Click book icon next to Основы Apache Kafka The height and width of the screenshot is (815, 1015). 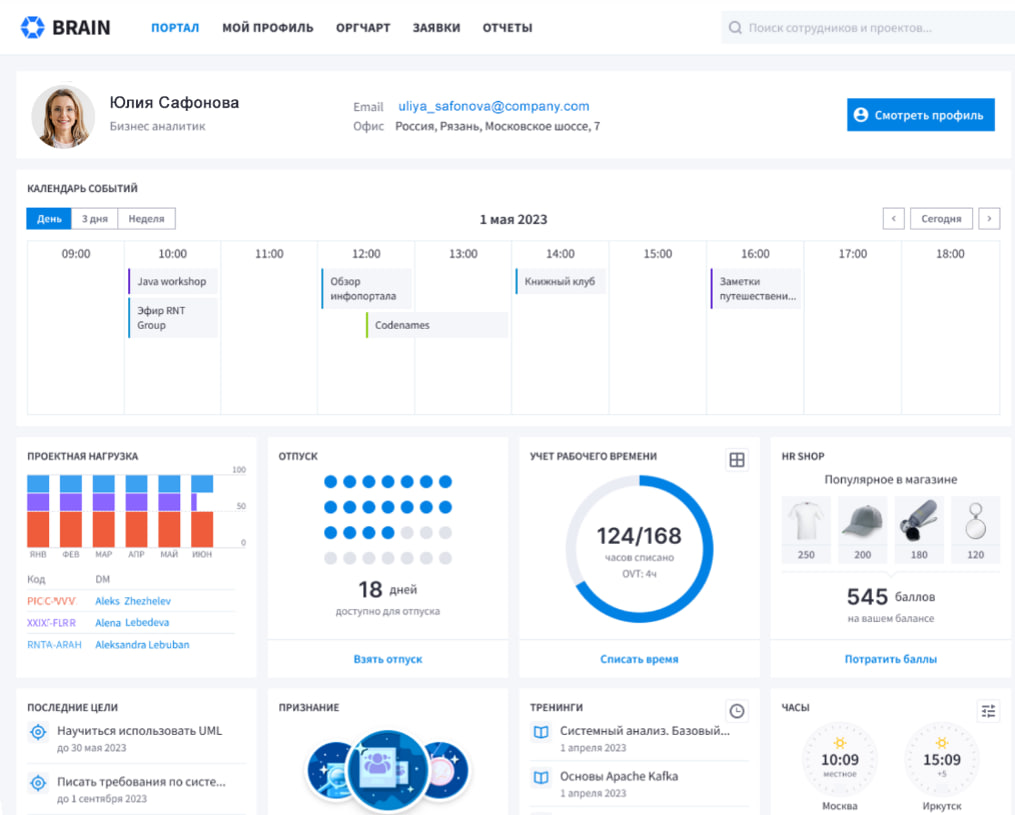(541, 777)
